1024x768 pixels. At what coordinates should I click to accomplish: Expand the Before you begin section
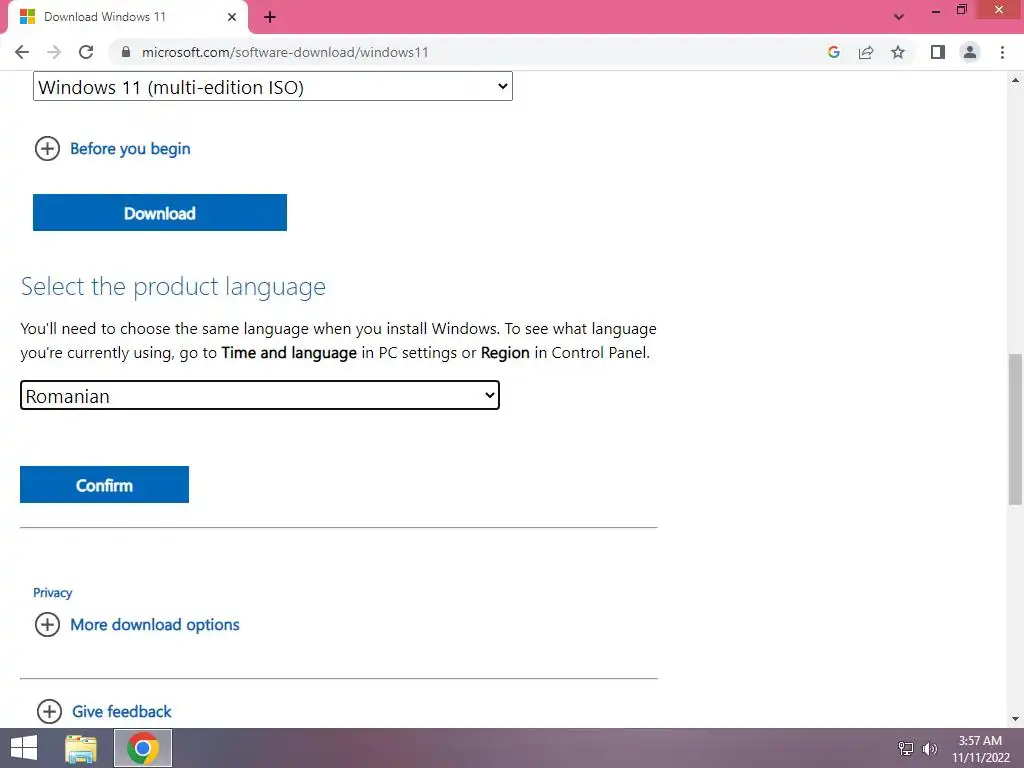(47, 149)
